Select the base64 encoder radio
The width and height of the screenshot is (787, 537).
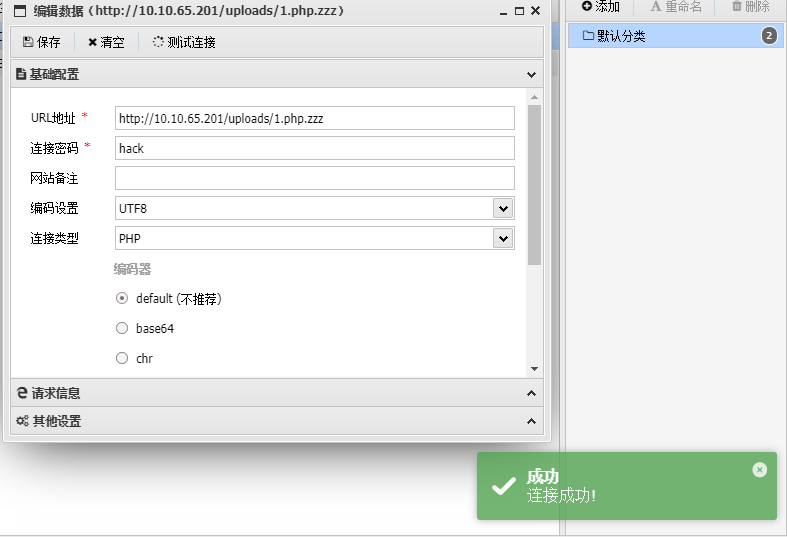click(x=122, y=328)
